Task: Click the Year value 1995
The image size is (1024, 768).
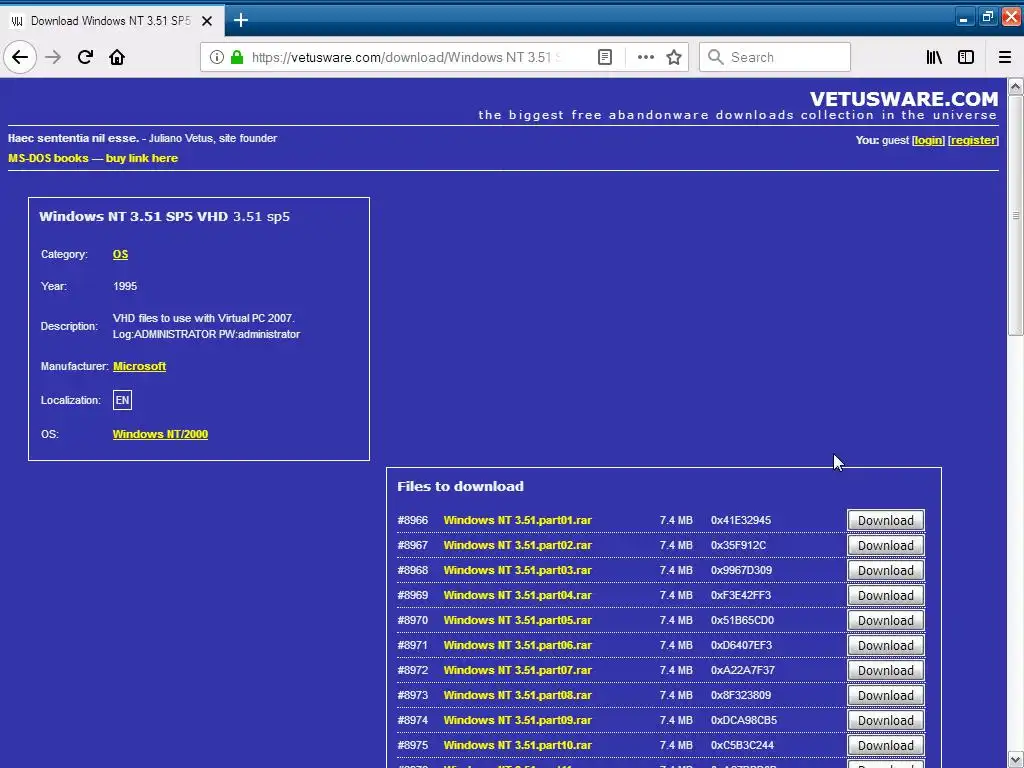Action: (x=125, y=286)
